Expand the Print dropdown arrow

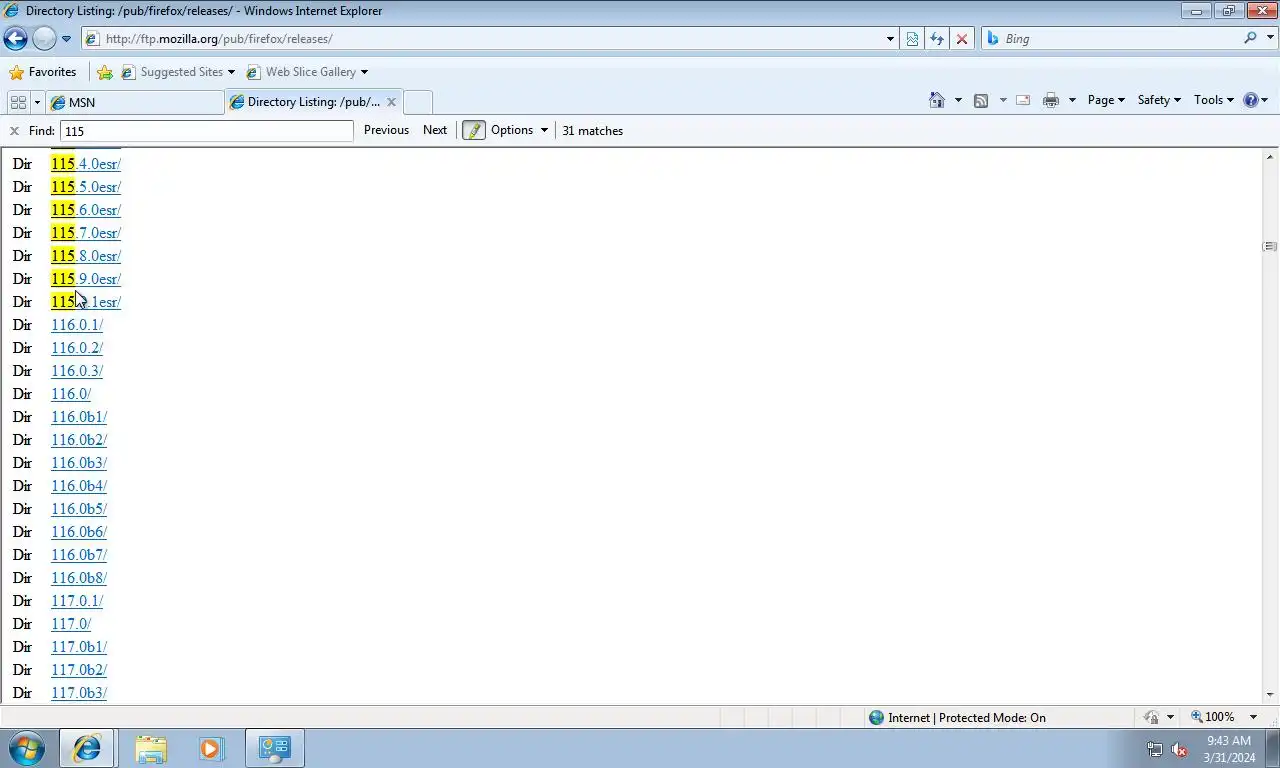click(x=1072, y=100)
